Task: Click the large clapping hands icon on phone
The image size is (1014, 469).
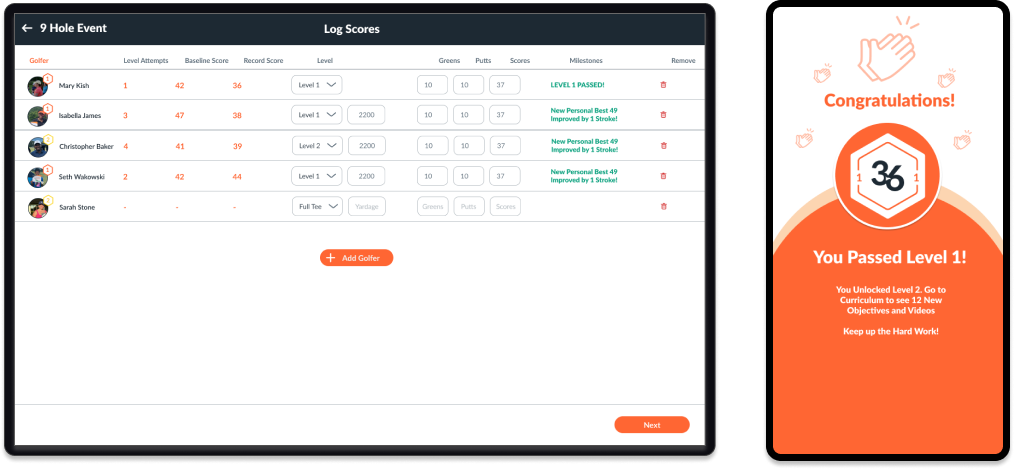Action: [887, 51]
